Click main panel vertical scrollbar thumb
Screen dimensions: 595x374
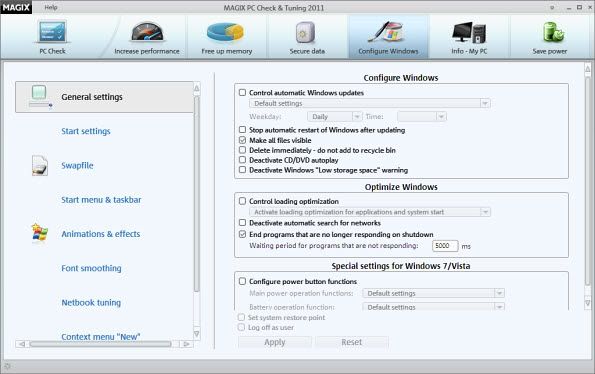[587, 182]
